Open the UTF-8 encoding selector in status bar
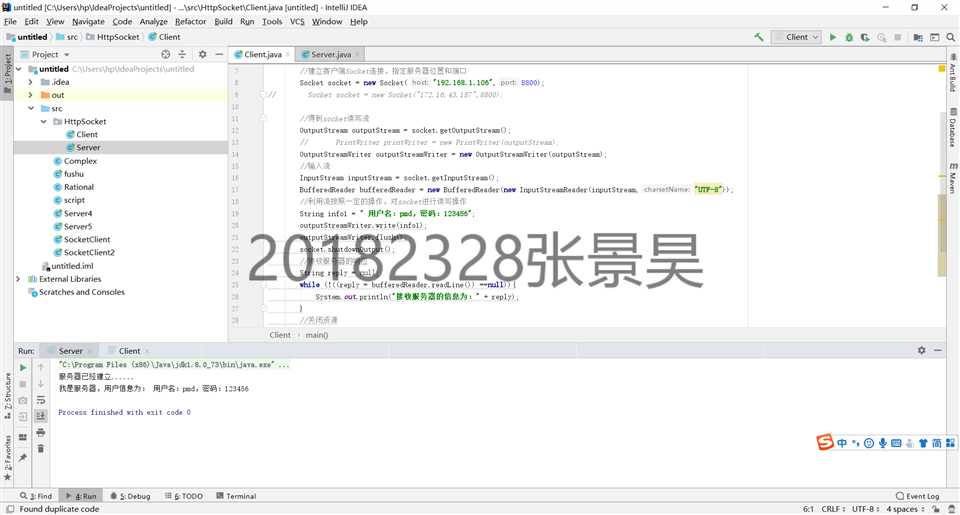The image size is (960, 515). [866, 509]
